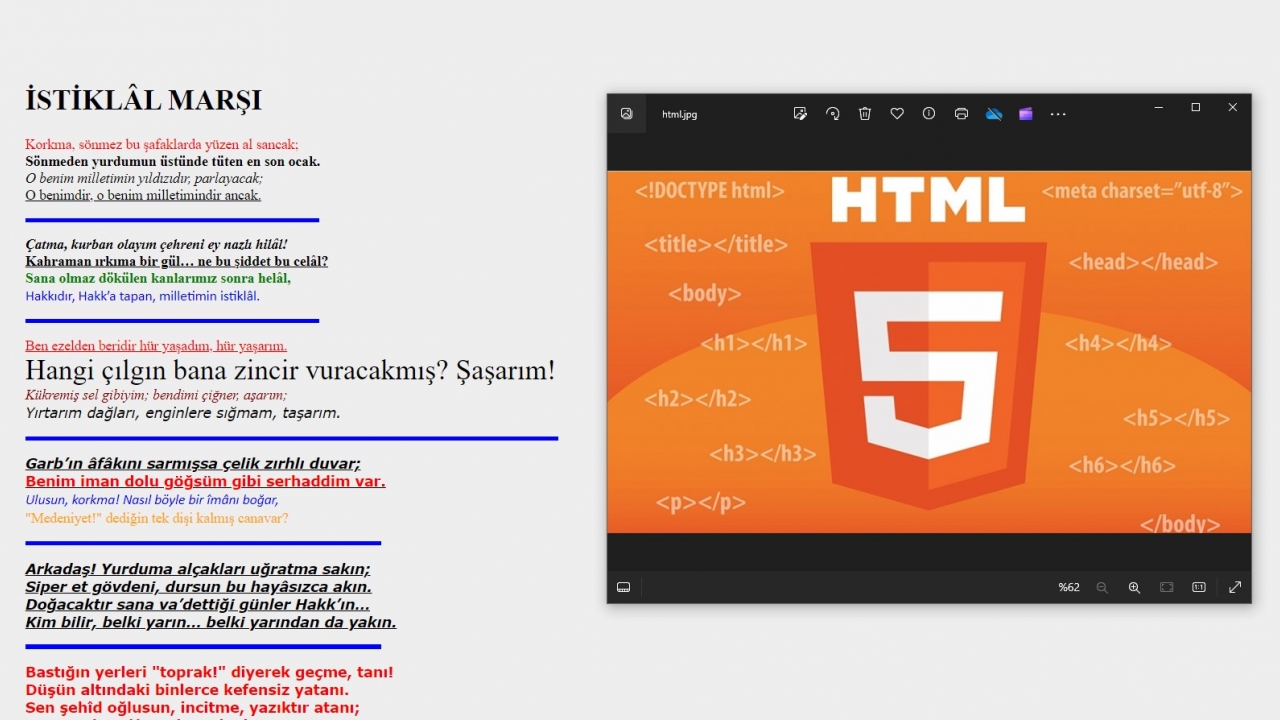Add image to favorites with heart icon
1280x720 pixels.
[897, 114]
